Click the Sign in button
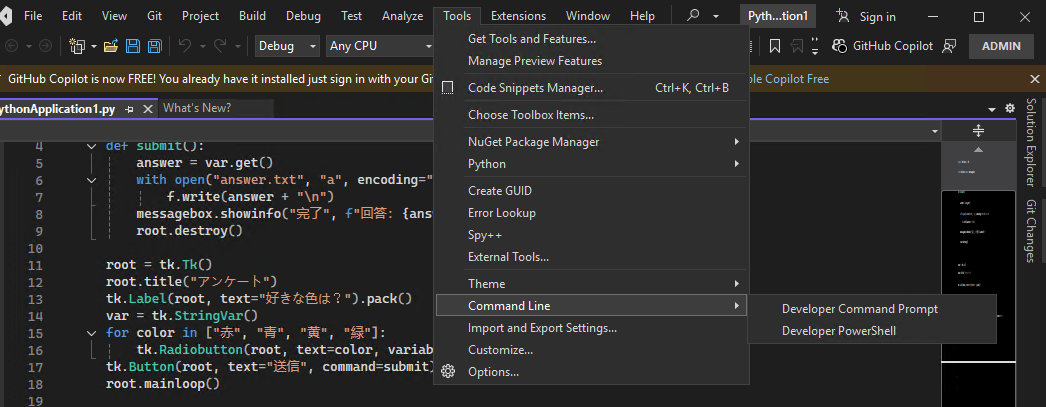 click(x=866, y=16)
